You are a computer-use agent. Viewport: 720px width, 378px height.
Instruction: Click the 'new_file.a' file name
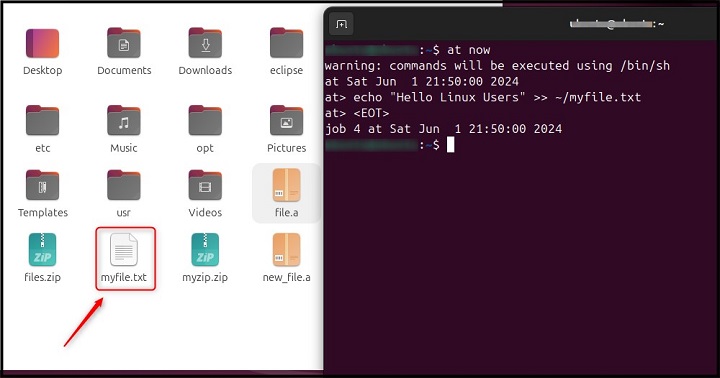point(287,277)
